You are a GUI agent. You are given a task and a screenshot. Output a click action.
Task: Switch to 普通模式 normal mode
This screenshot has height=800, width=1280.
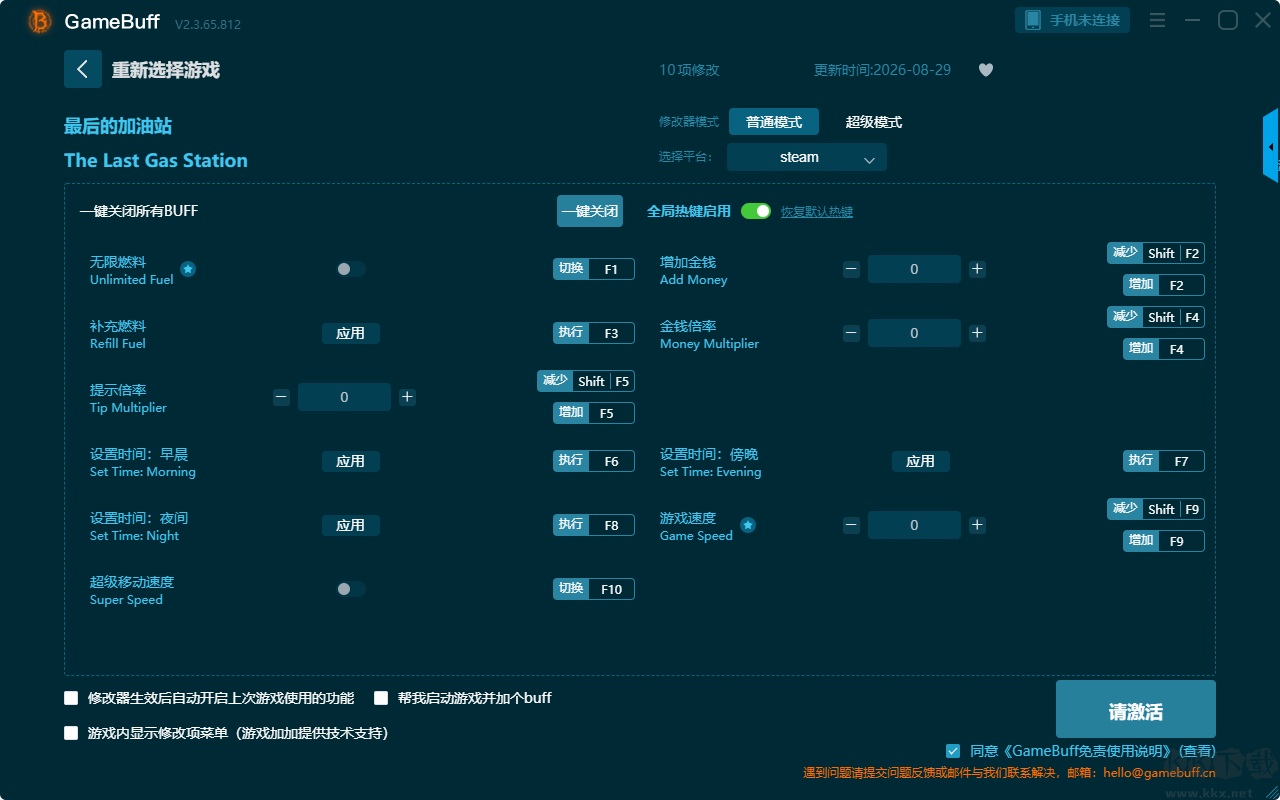coord(774,122)
